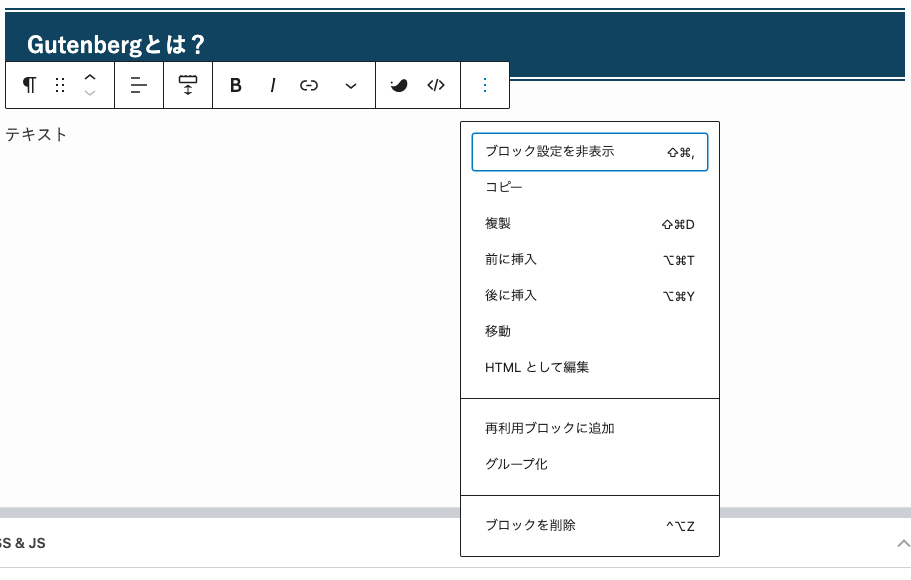This screenshot has width=911, height=580.
Task: Insert a link with the link icon
Action: point(309,85)
